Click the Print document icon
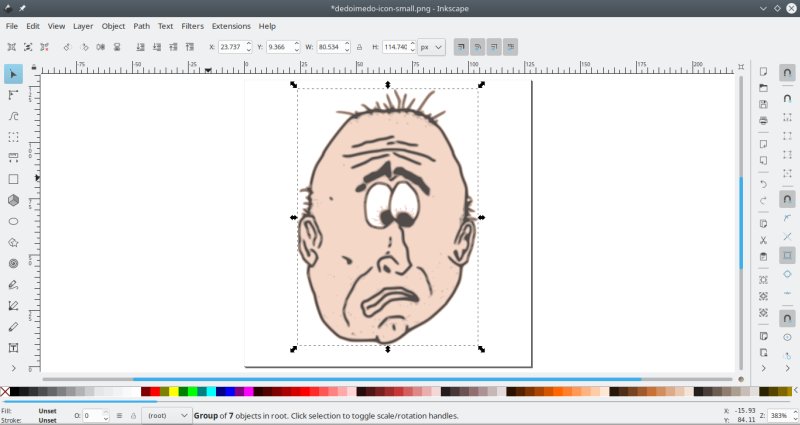 click(x=763, y=120)
